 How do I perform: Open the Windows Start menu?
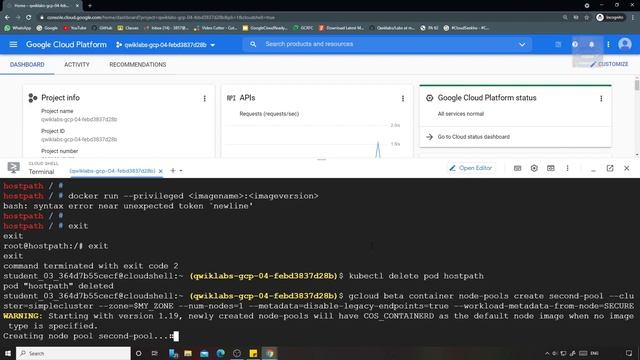(8, 353)
